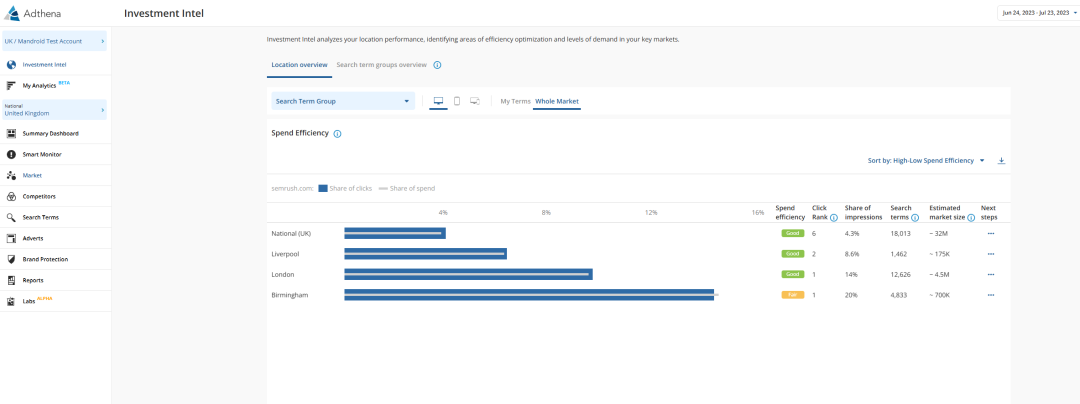The width and height of the screenshot is (1080, 404).
Task: Click info icon beside Click Rank header
Action: 833,217
